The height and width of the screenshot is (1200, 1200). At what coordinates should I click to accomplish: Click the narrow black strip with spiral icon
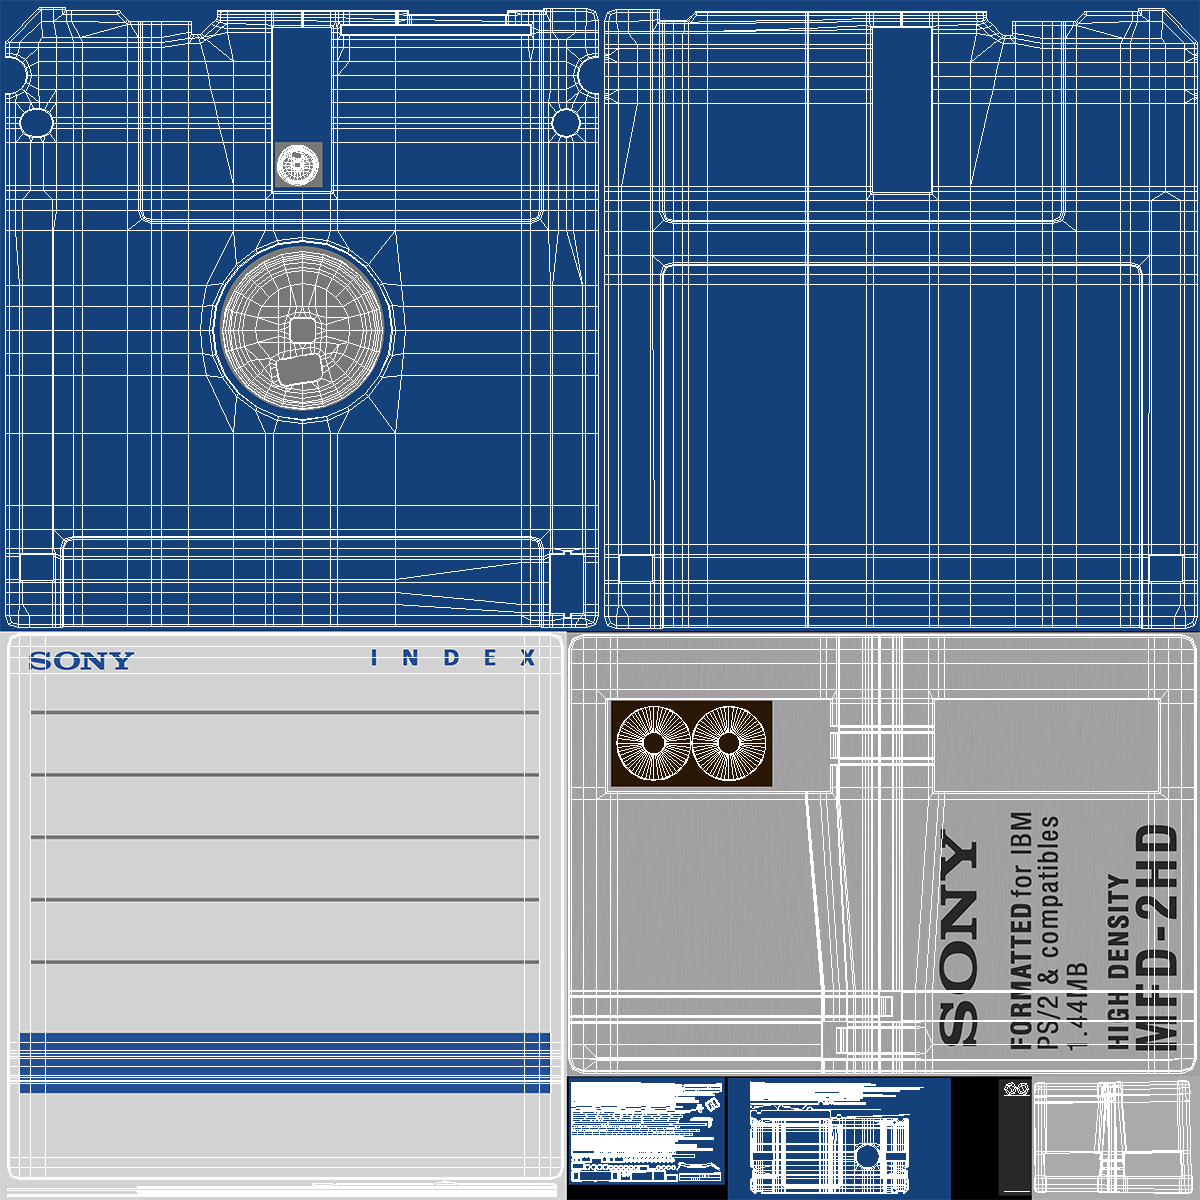point(1016,1138)
